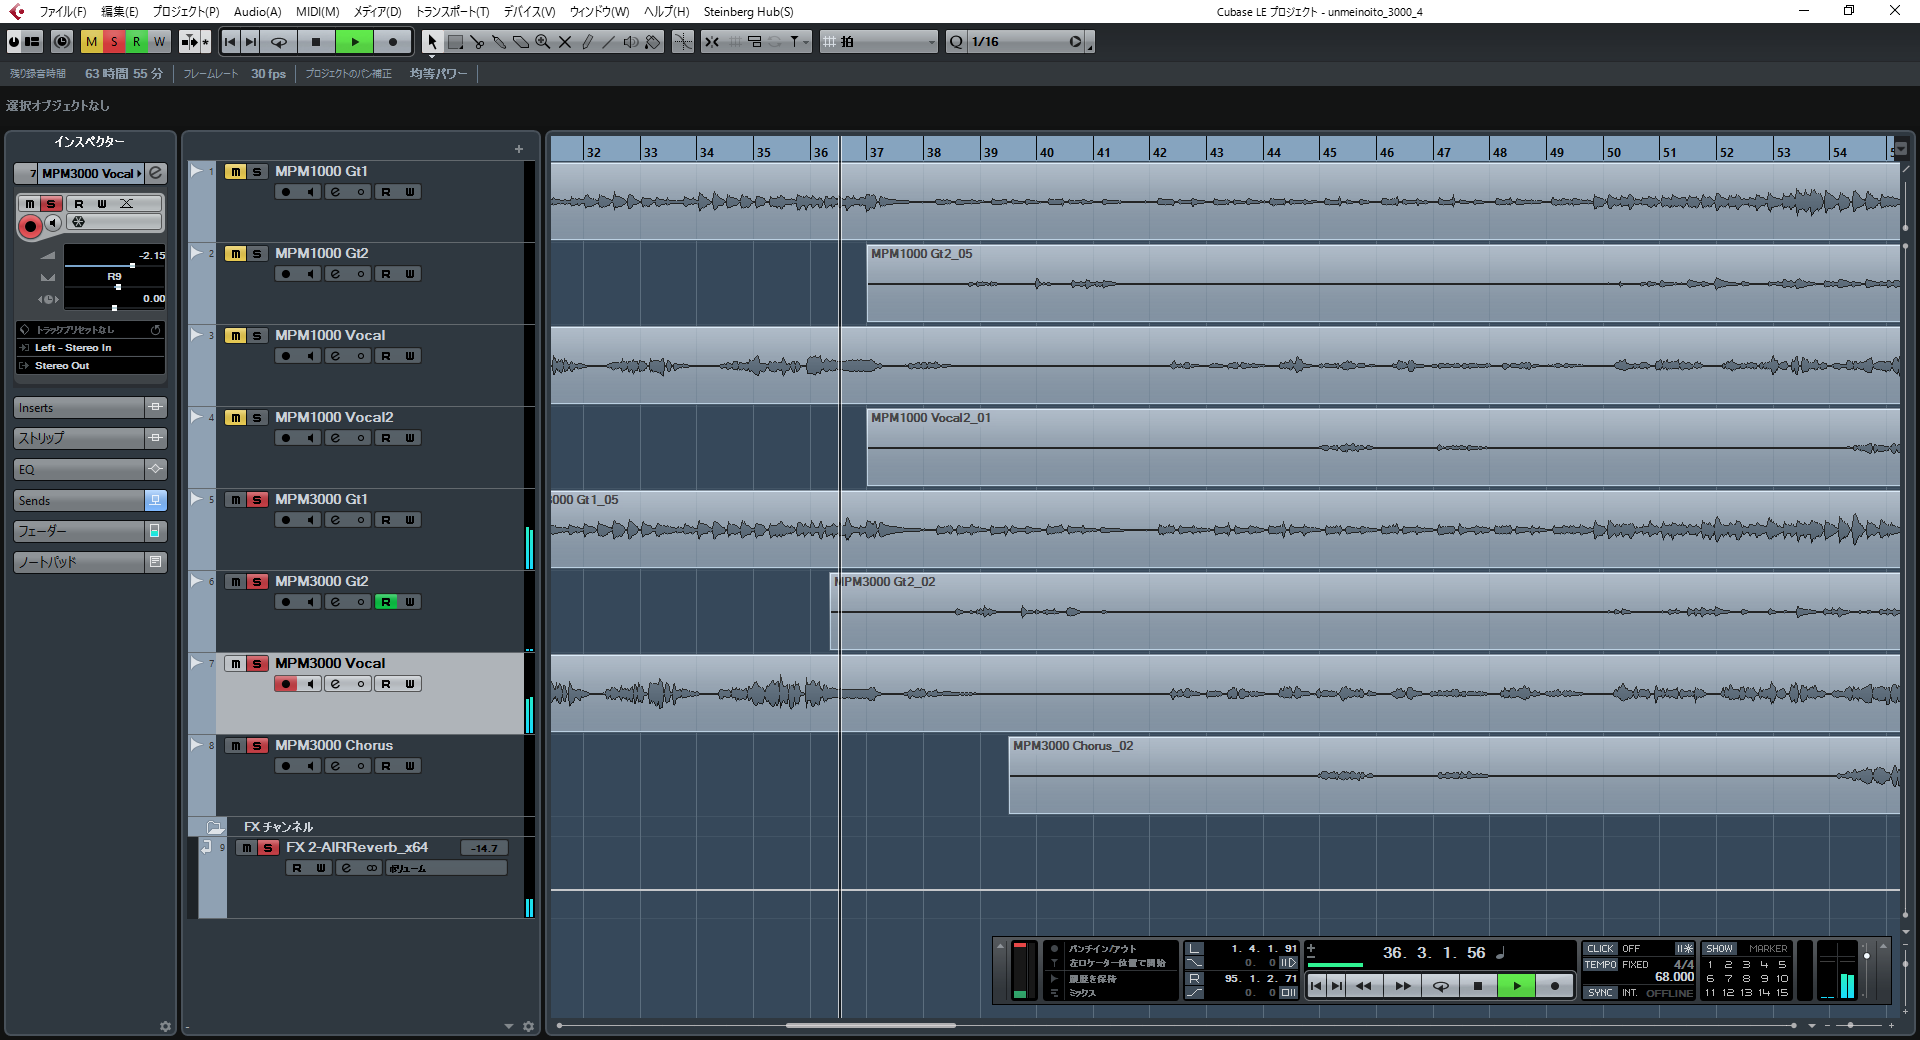Click bar 40 on the timeline ruler

coord(1047,152)
